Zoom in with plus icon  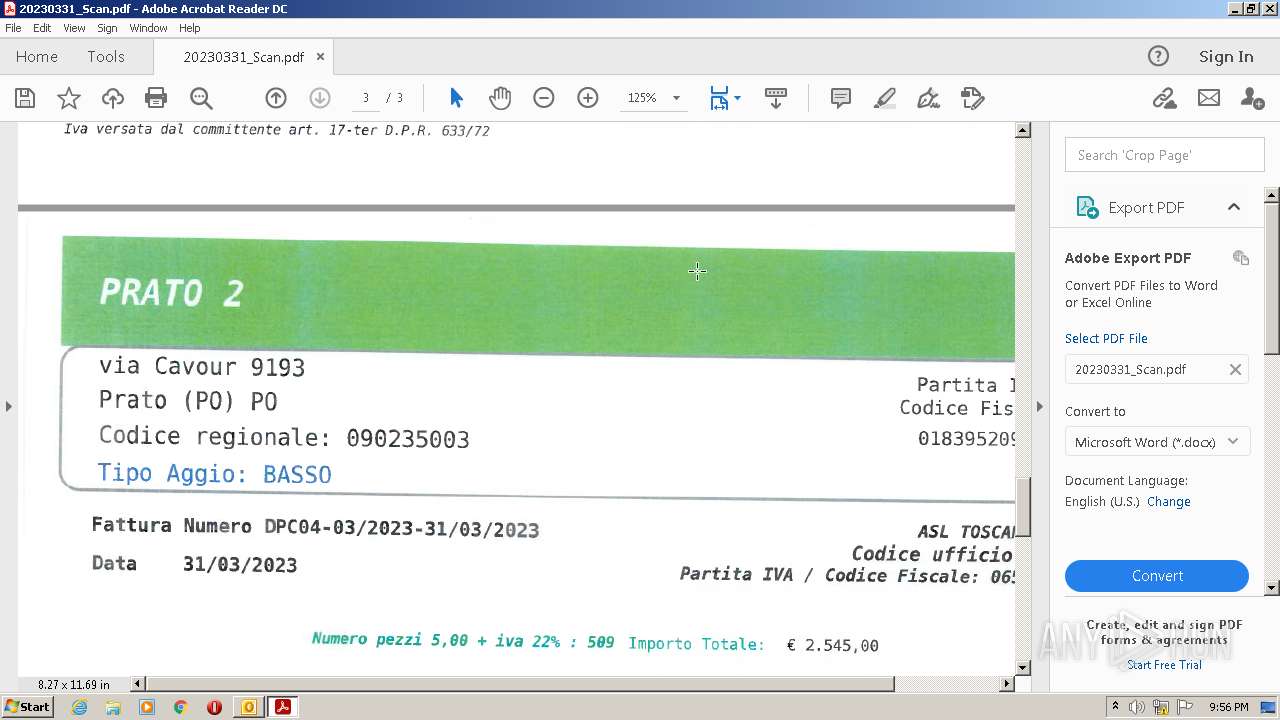click(x=588, y=98)
